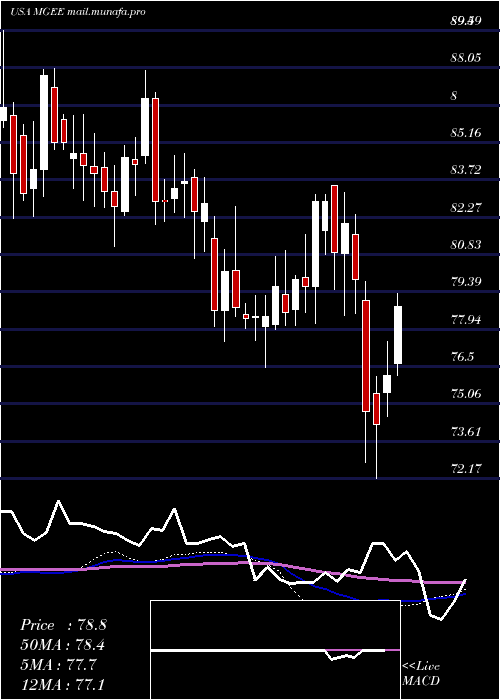Screen dimensions: 500x700
Task: Click the 82.27 price axis label
Action: [x=466, y=208]
